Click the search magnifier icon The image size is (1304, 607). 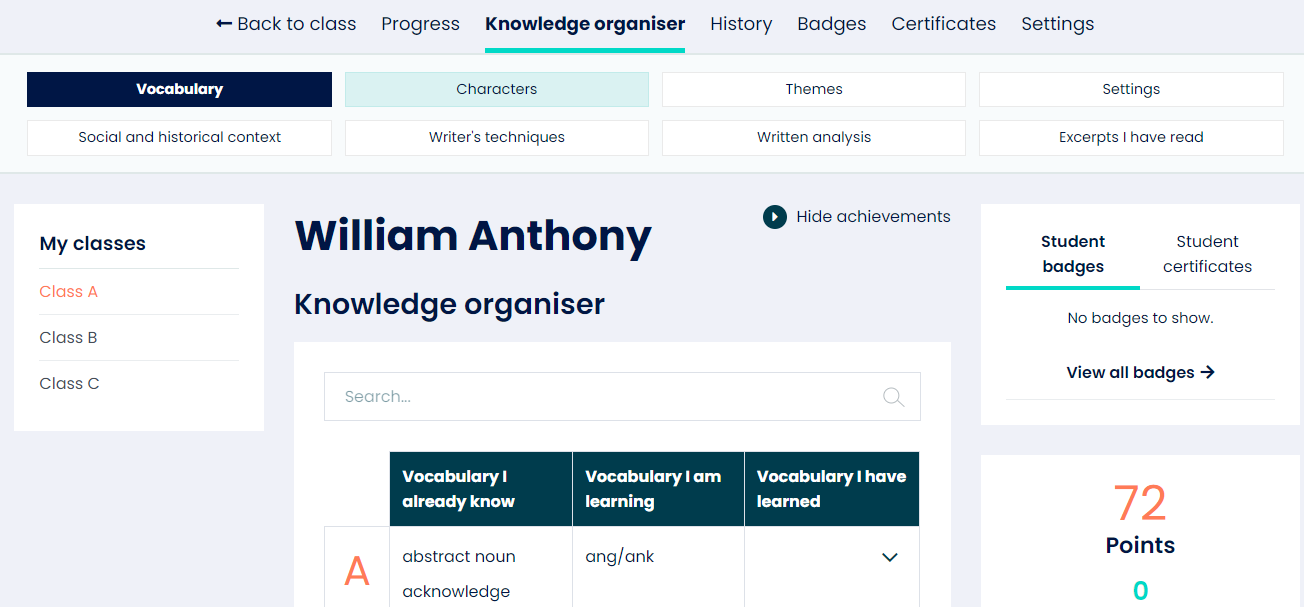(x=893, y=397)
